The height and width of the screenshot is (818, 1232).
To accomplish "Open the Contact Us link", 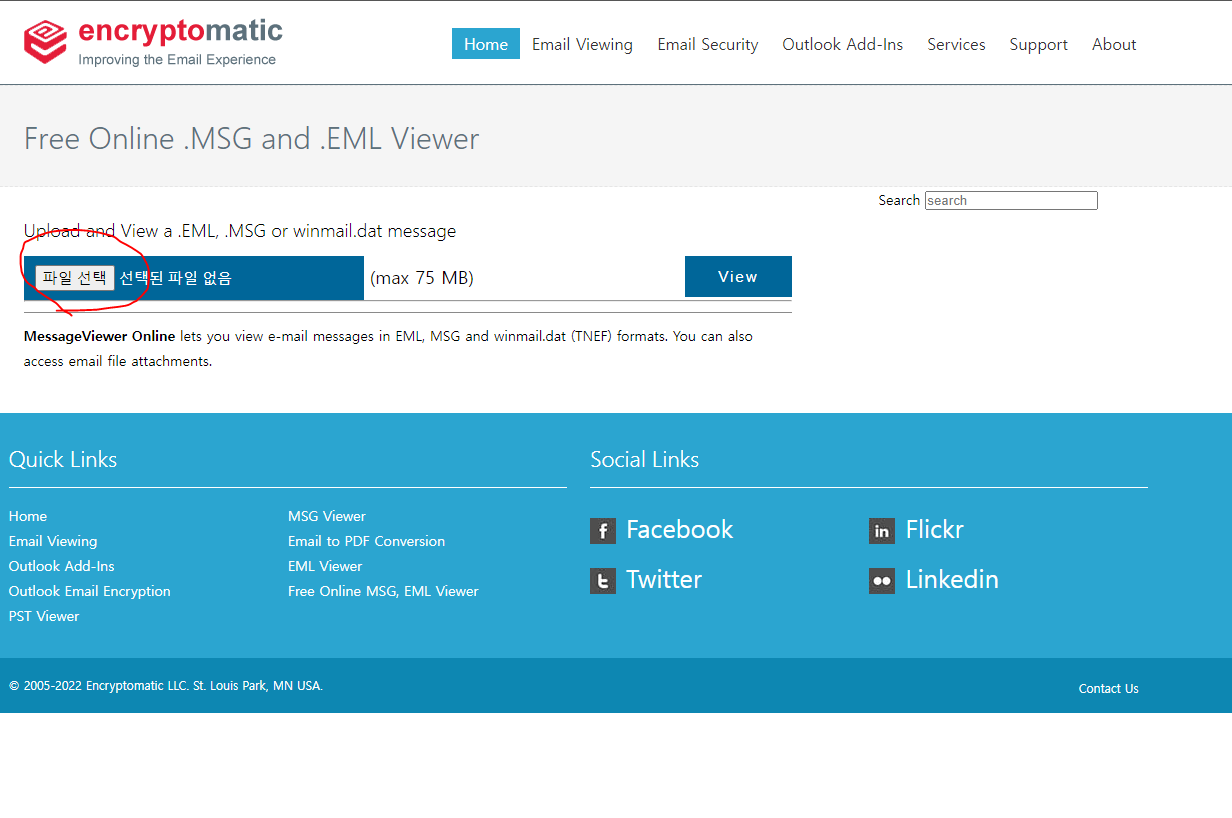I will pos(1109,689).
